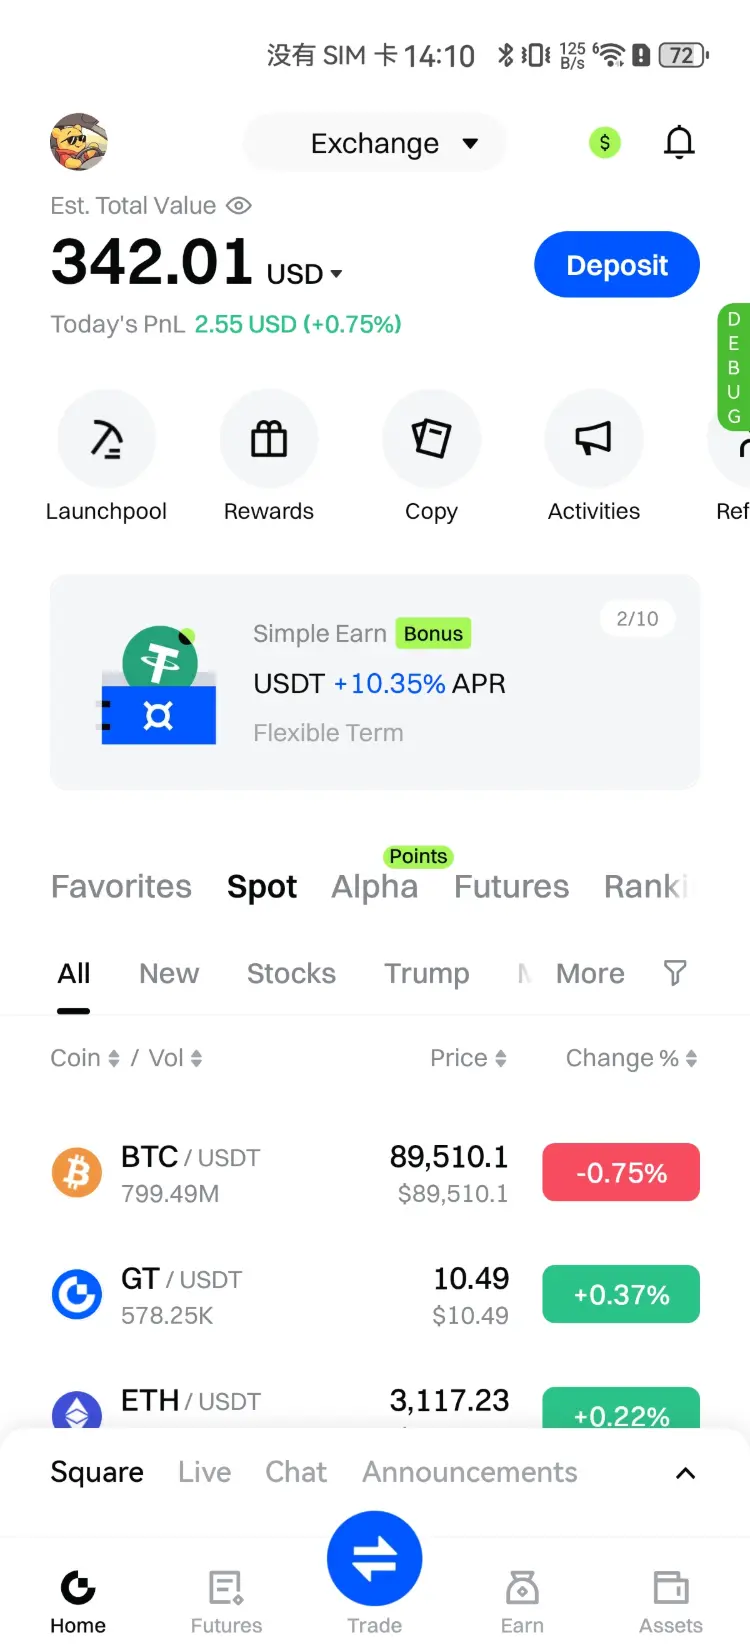The width and height of the screenshot is (750, 1650).
Task: Toggle total value visibility eye
Action: (x=238, y=206)
